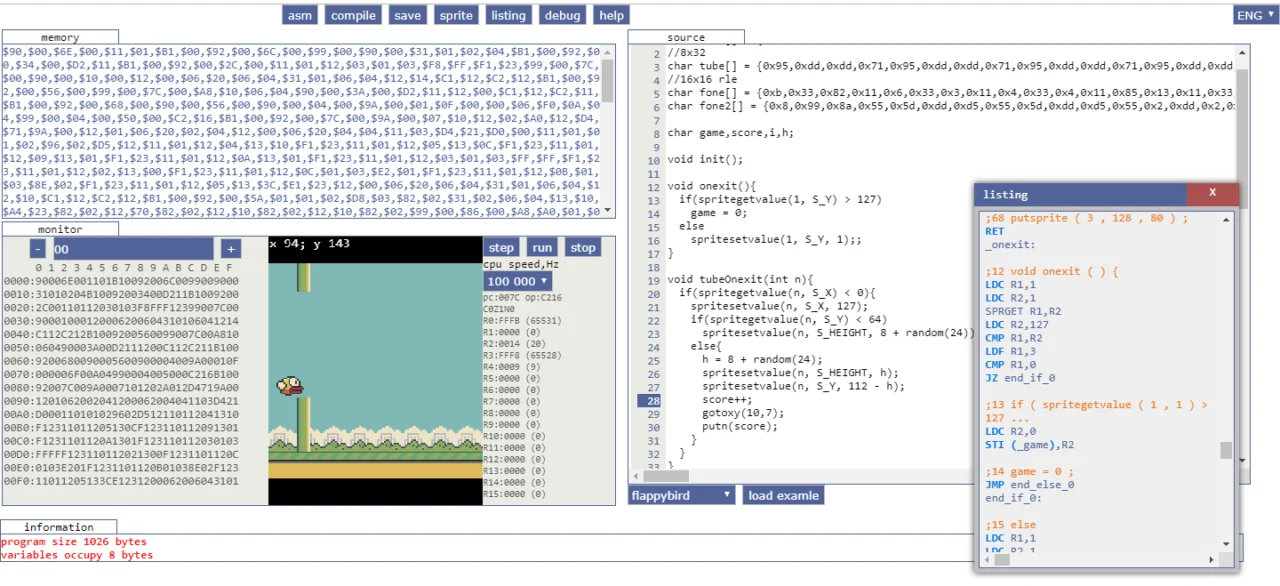This screenshot has height=586, width=1280.
Task: Click 'void tubeOnexit(int n){' source line
Action: coord(741,279)
